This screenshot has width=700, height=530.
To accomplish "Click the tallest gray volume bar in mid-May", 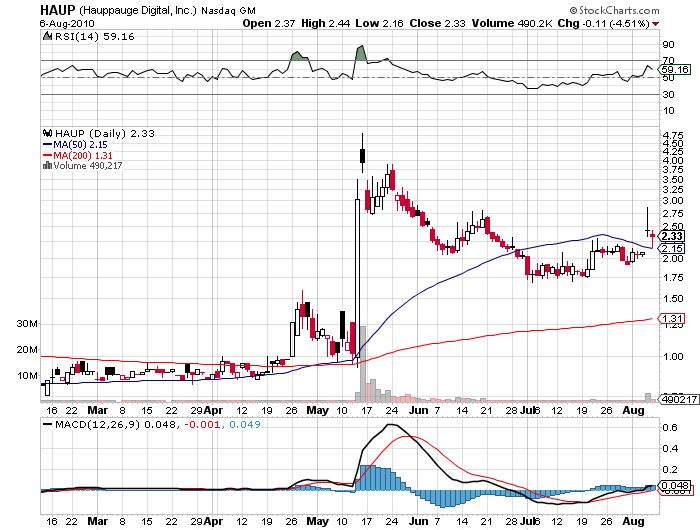I will (362, 363).
